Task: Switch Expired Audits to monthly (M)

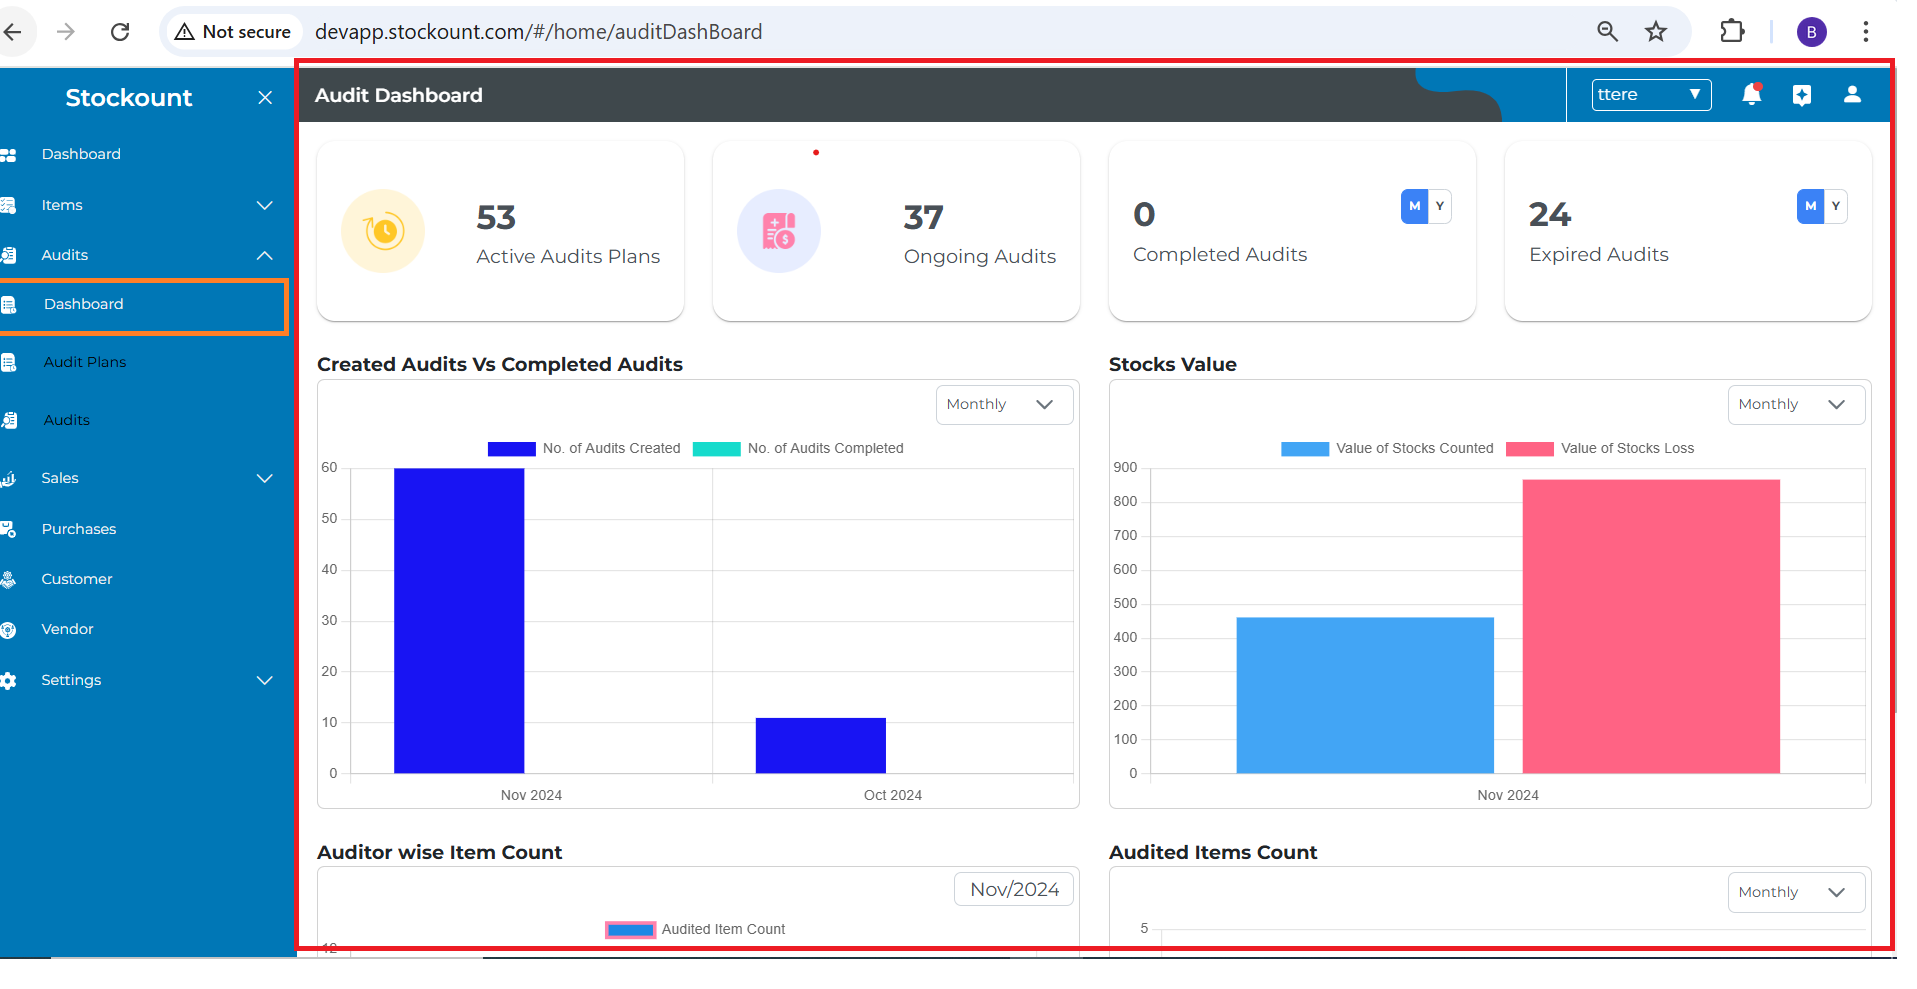Action: point(1810,206)
